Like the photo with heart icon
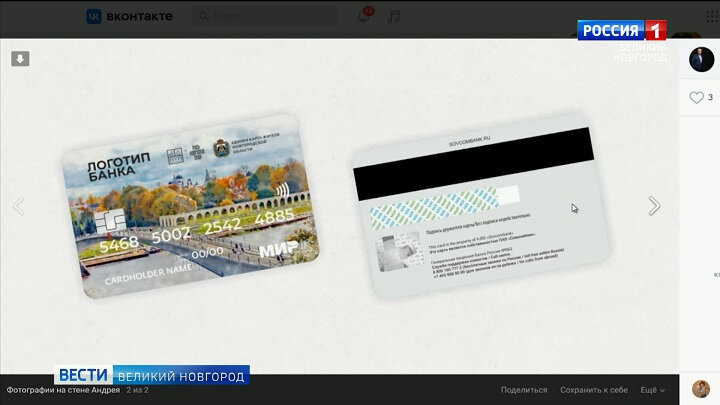Image resolution: width=720 pixels, height=405 pixels. (696, 97)
